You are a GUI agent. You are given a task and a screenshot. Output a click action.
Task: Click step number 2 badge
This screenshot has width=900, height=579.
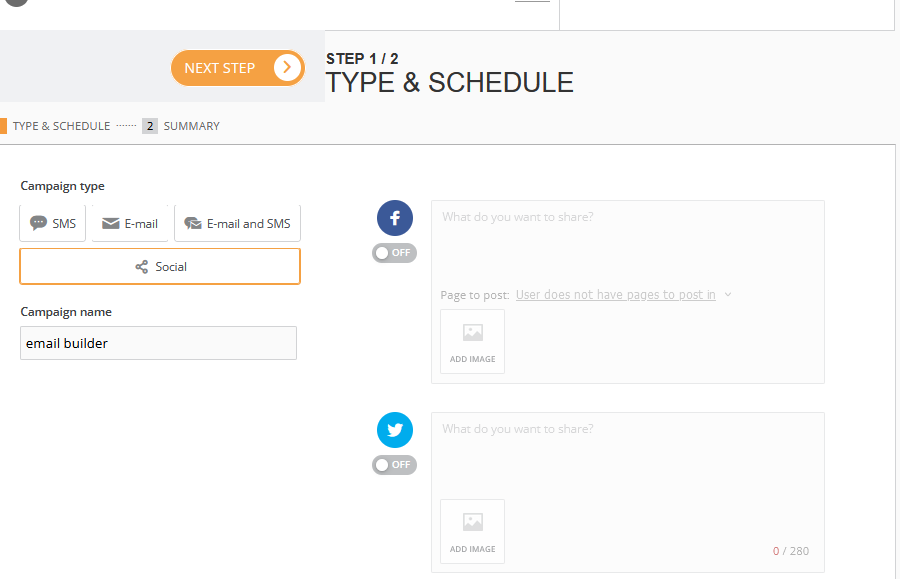click(x=150, y=126)
